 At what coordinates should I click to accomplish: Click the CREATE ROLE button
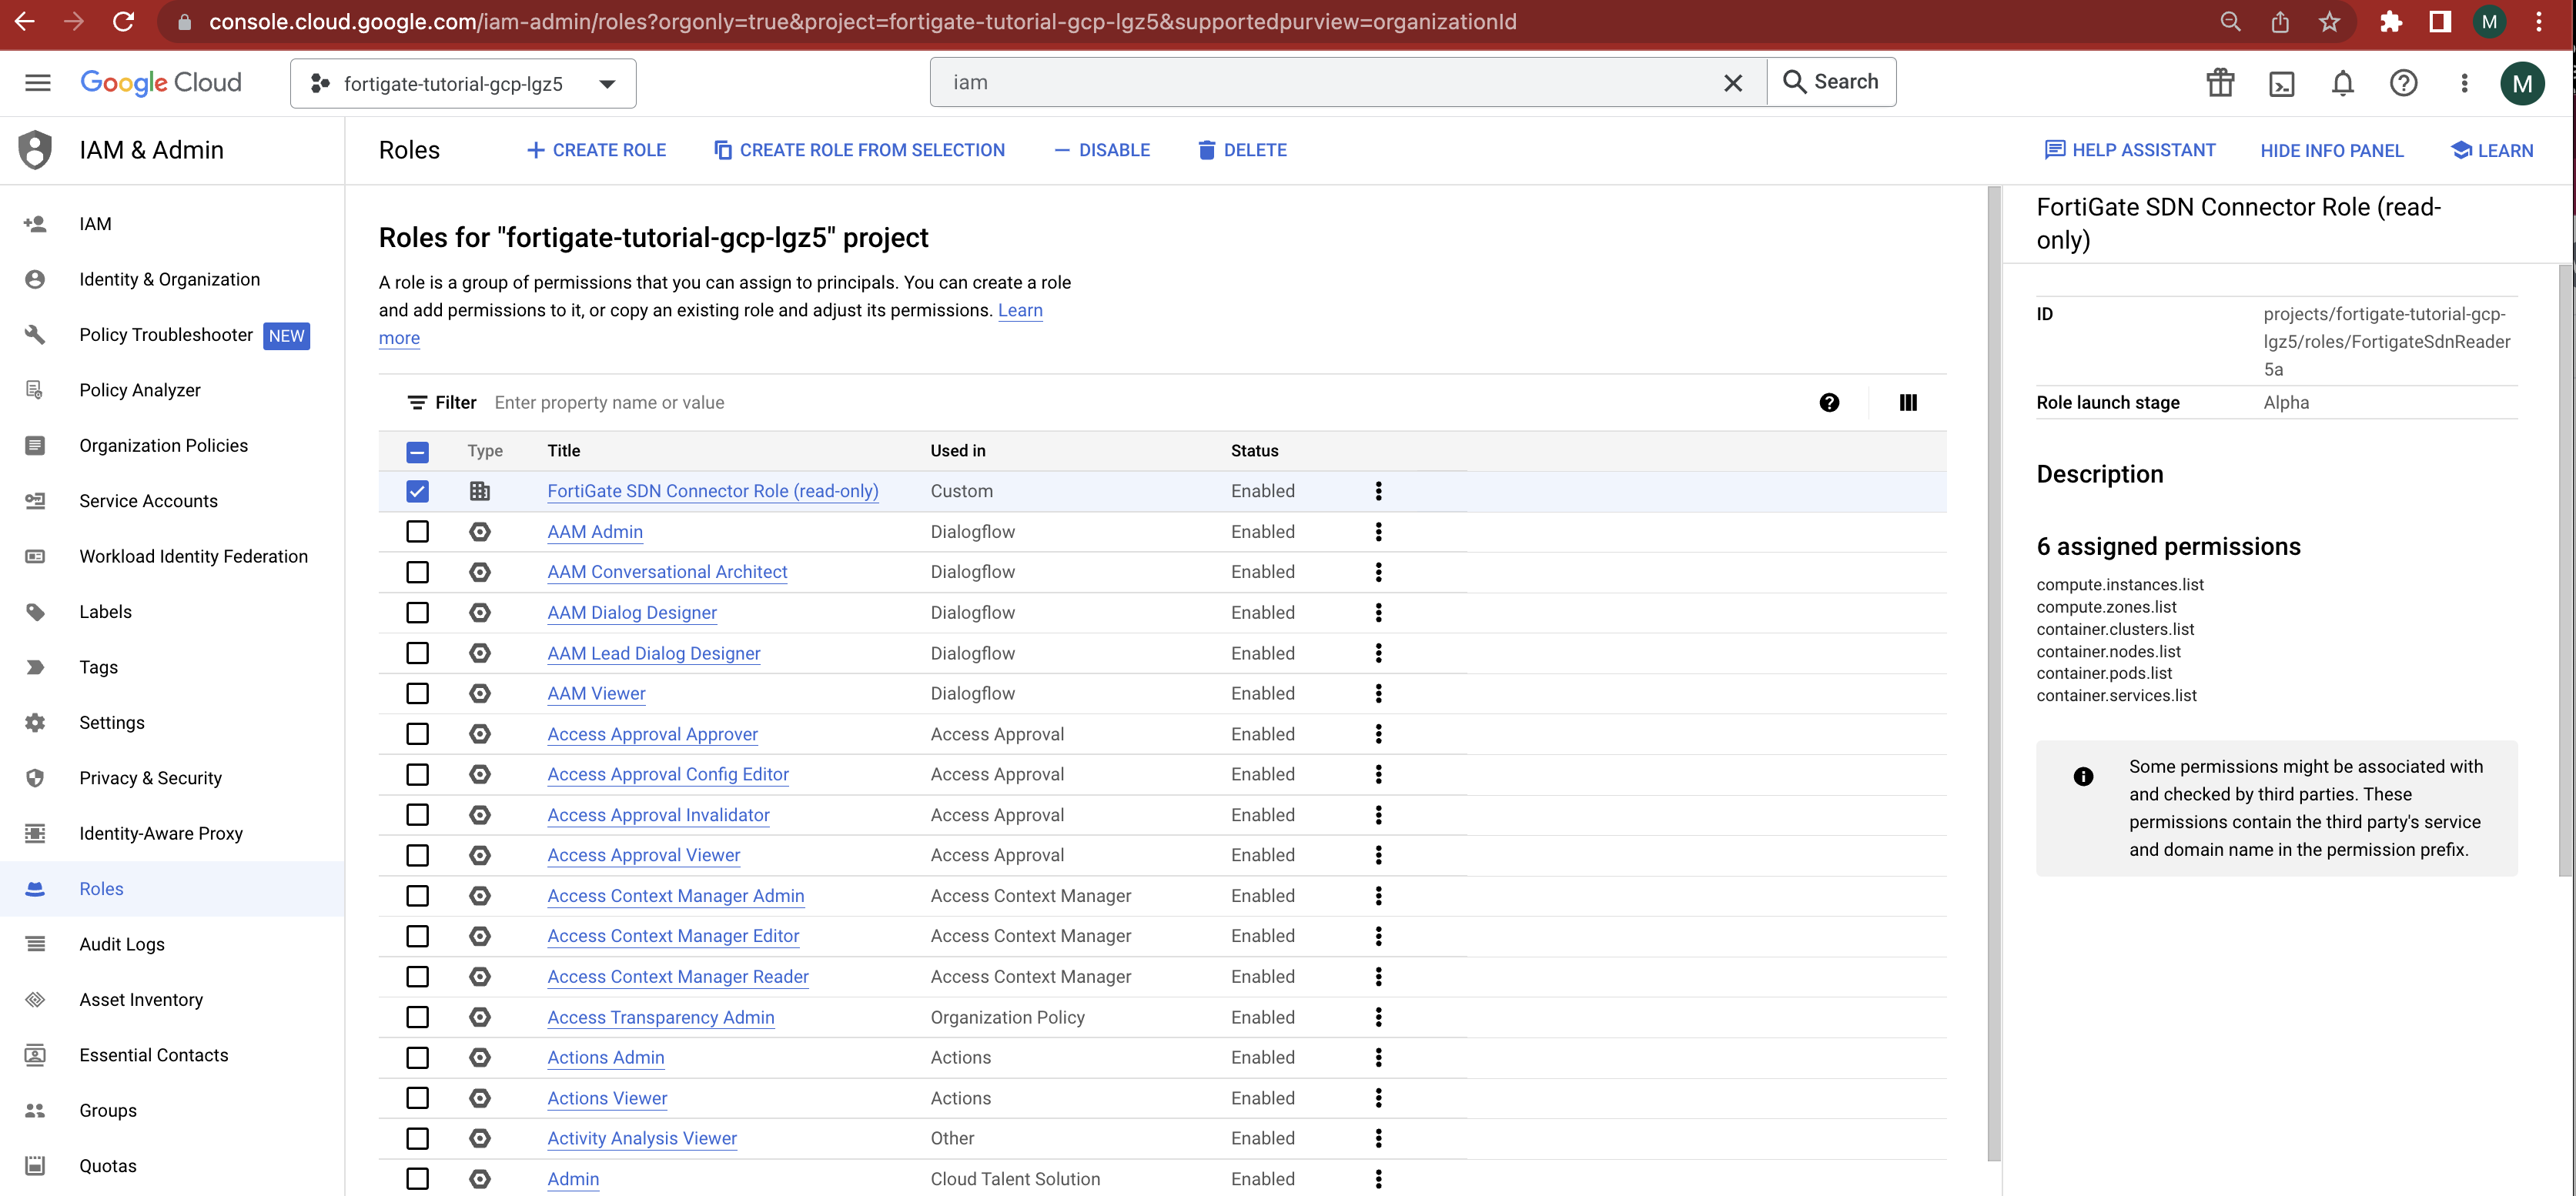(x=596, y=150)
